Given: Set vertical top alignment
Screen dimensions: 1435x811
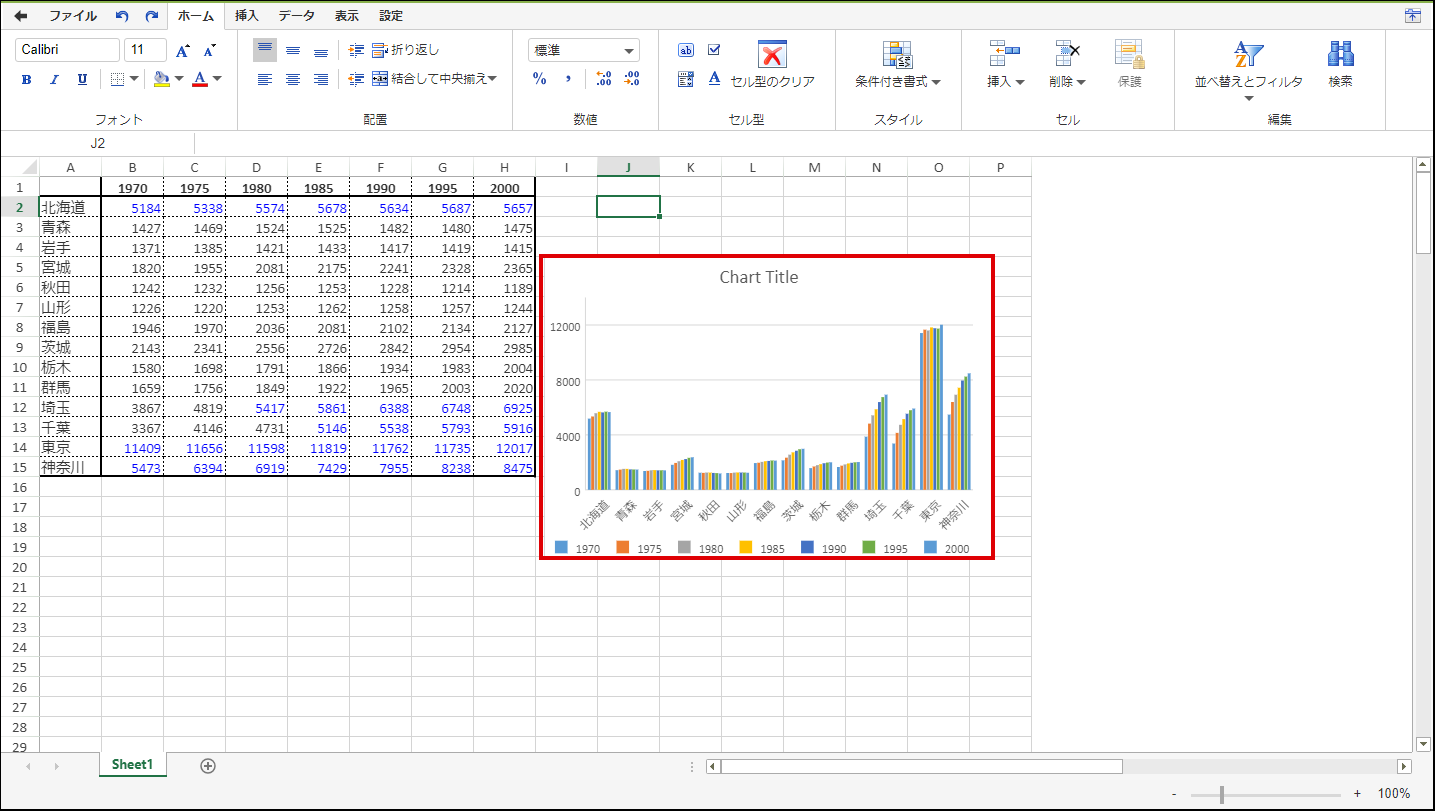Looking at the screenshot, I should pyautogui.click(x=265, y=49).
